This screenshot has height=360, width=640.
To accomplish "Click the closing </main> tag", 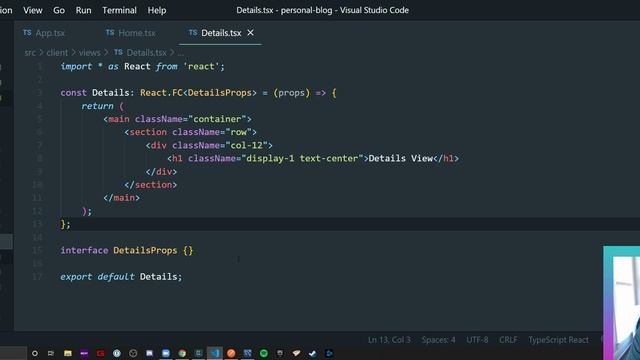I will pyautogui.click(x=121, y=198).
